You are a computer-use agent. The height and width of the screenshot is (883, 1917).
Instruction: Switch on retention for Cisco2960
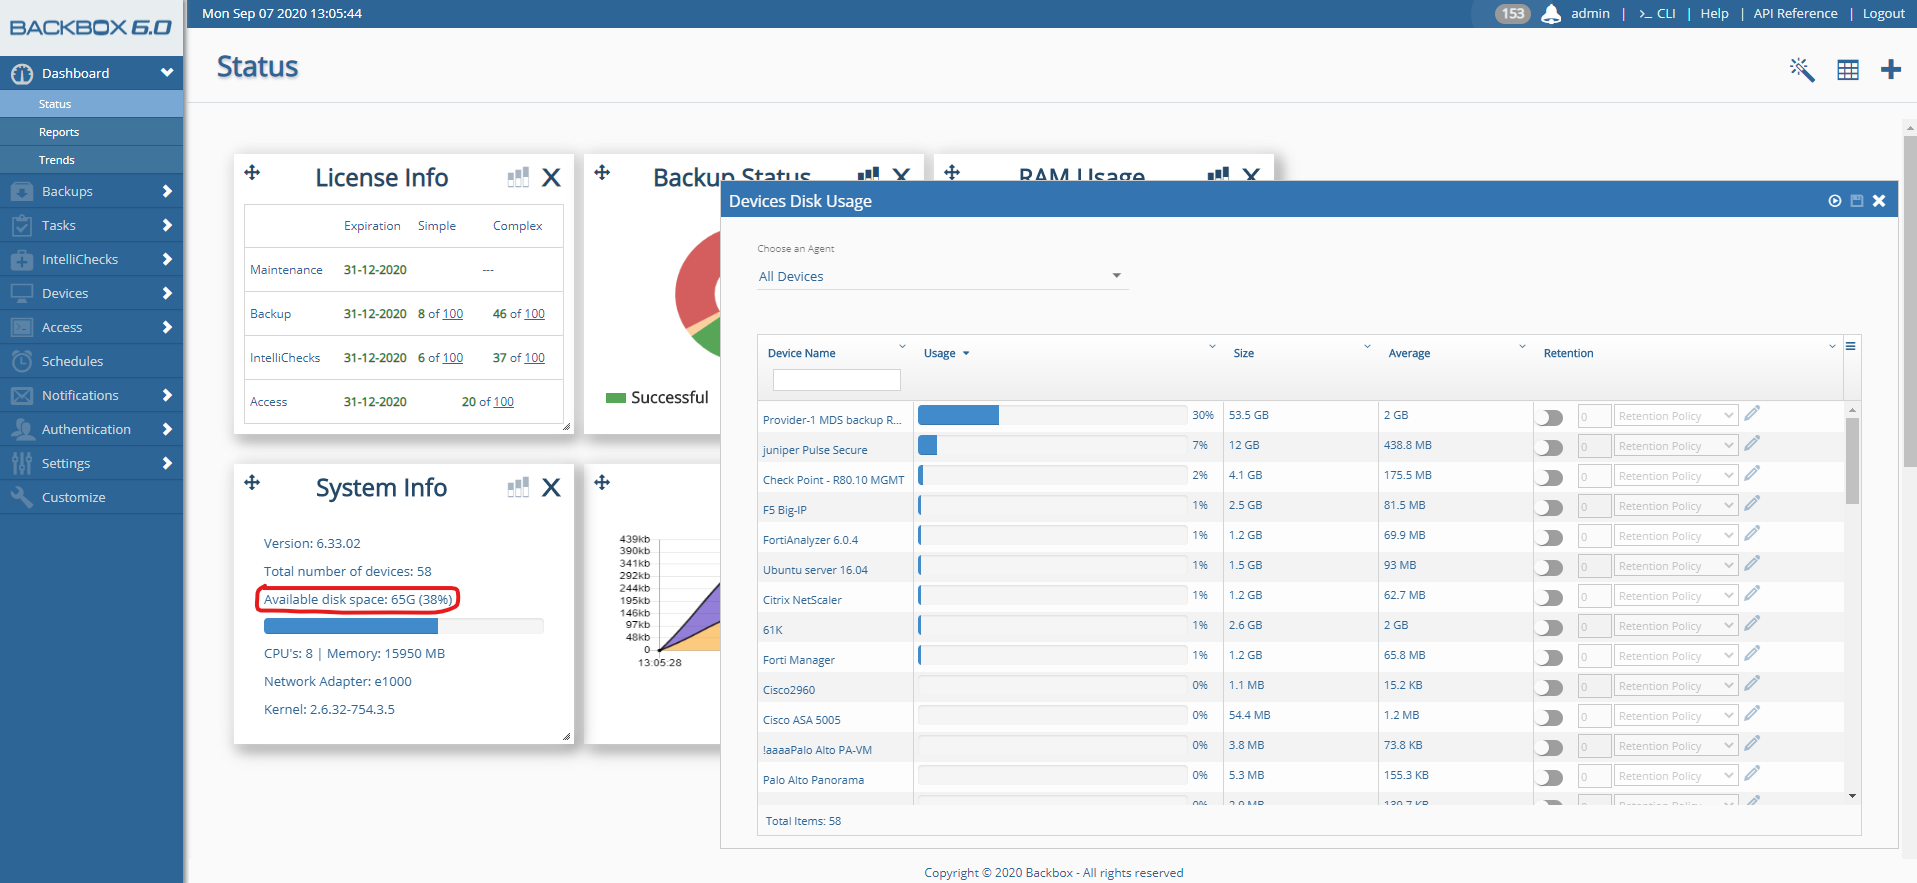(x=1549, y=687)
